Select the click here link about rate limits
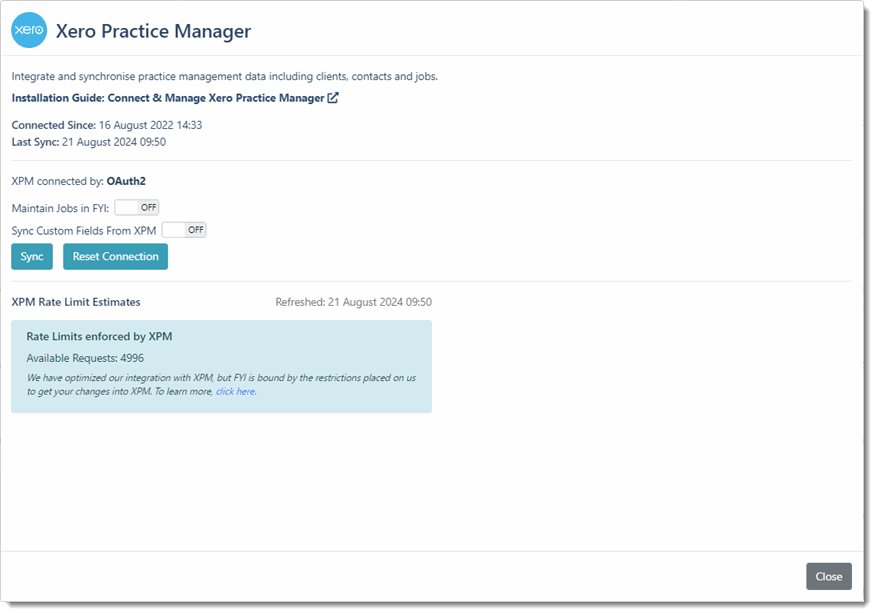 pyautogui.click(x=234, y=391)
